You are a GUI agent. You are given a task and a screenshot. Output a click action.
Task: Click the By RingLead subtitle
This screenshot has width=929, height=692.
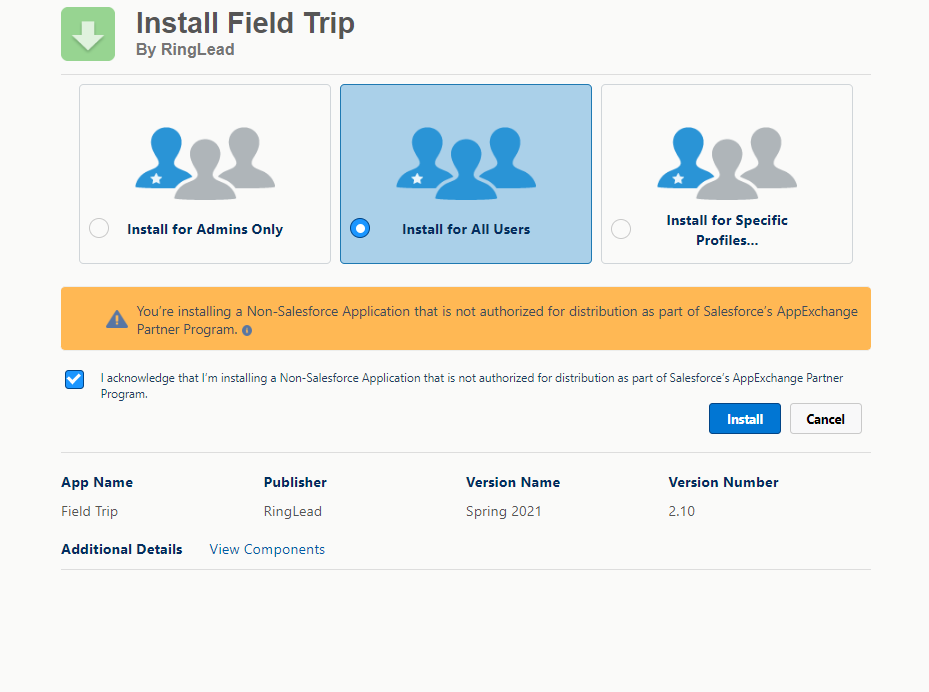(x=185, y=49)
